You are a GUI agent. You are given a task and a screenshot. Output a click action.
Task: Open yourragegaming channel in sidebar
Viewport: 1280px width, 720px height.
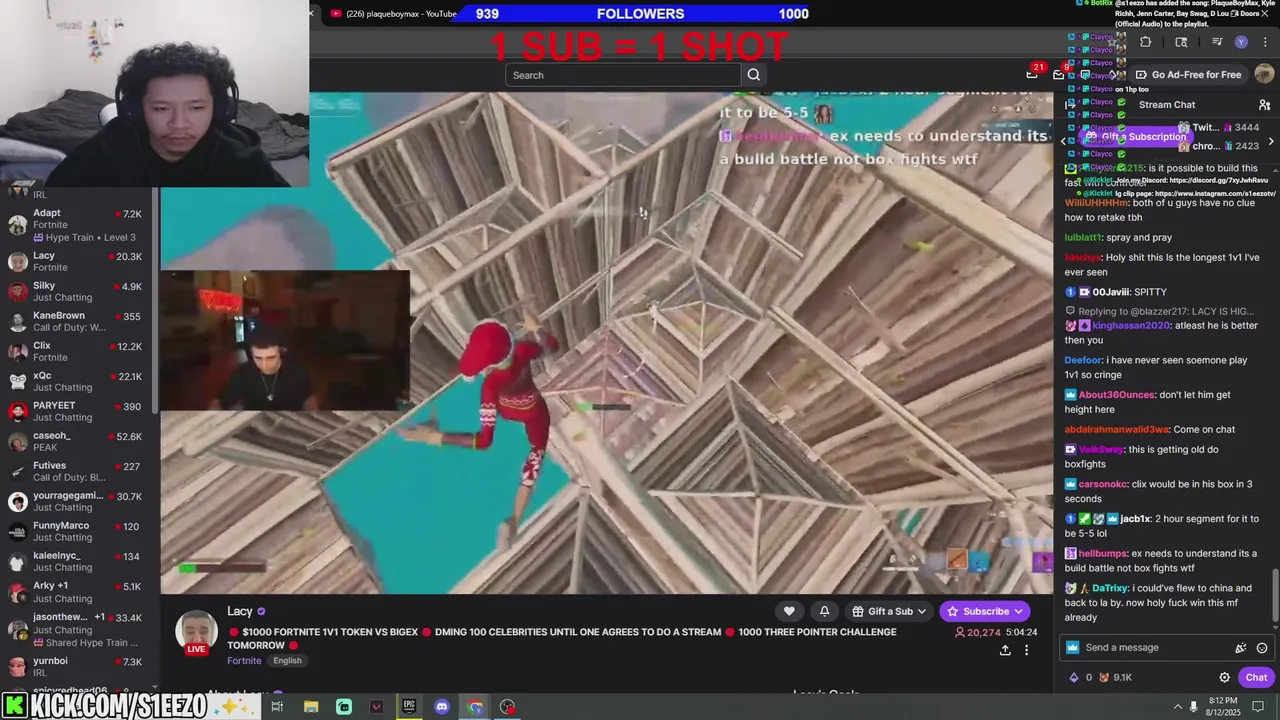(x=78, y=501)
